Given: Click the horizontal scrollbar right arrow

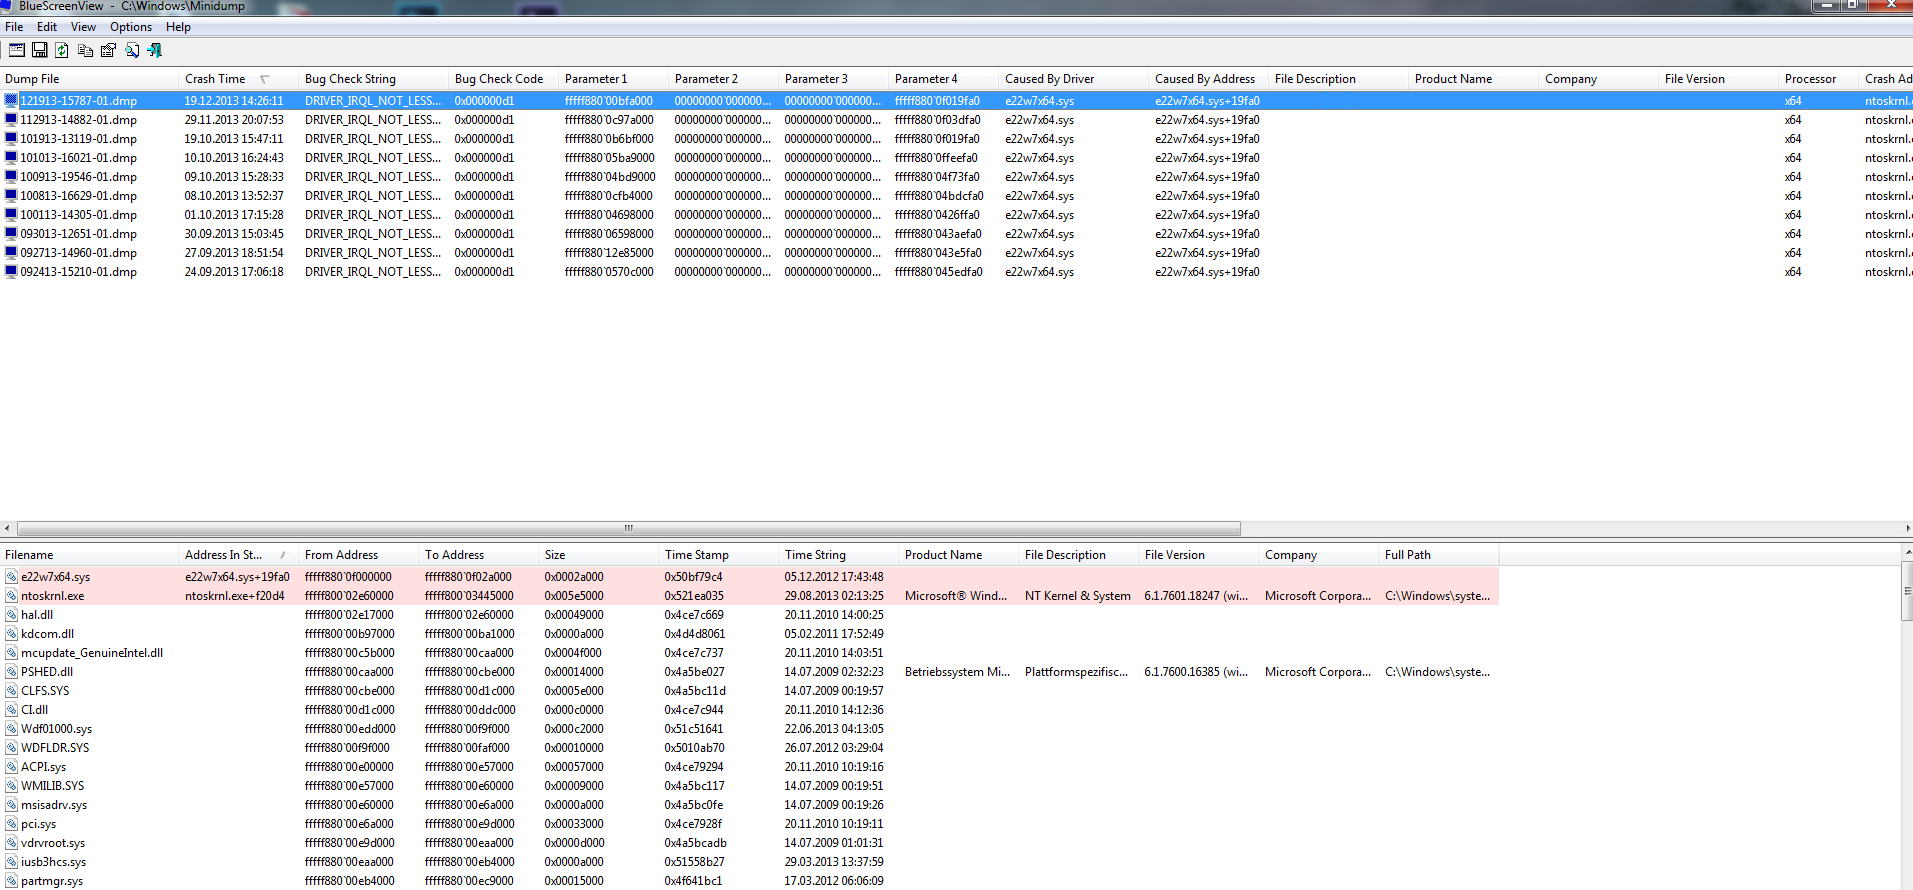Looking at the screenshot, I should pyautogui.click(x=1906, y=528).
